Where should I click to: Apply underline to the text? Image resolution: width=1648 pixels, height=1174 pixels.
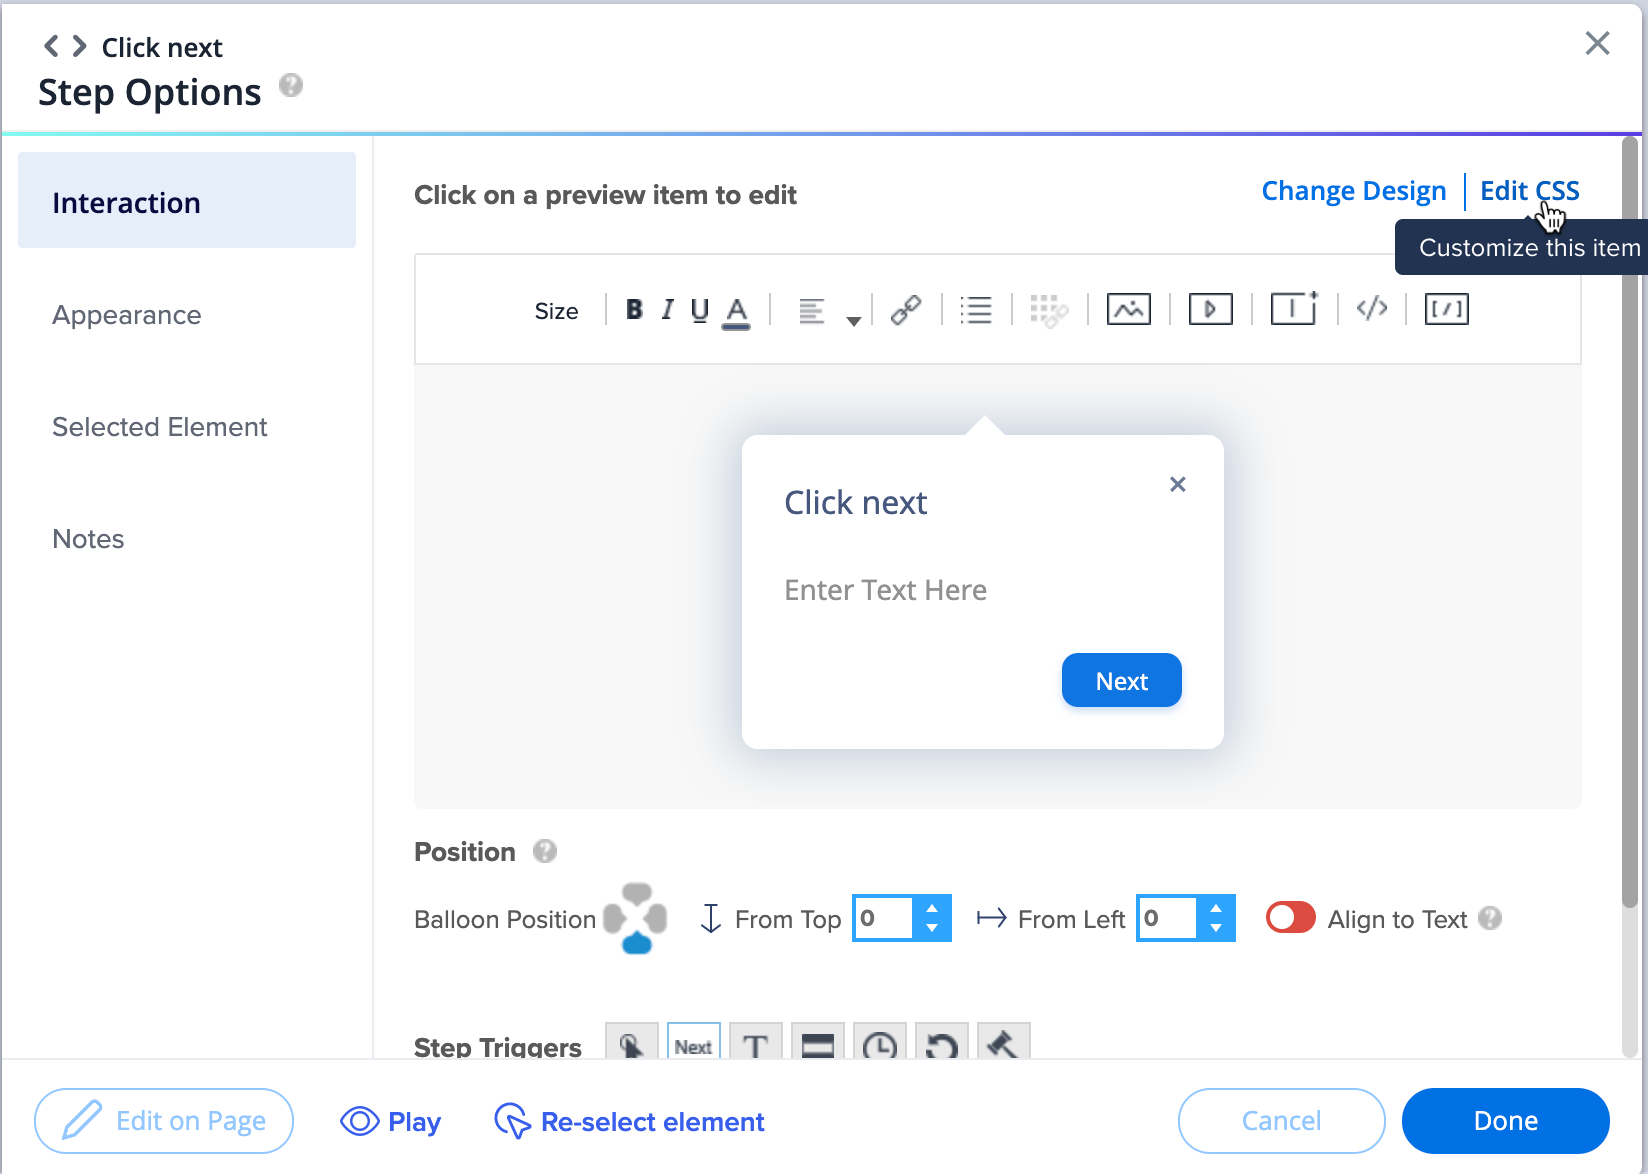coord(699,310)
